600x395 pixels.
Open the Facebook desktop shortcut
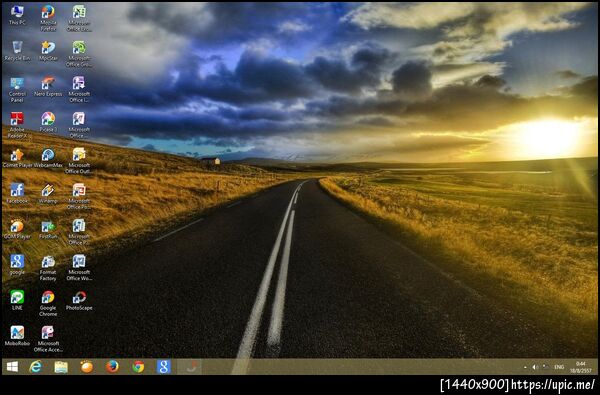pos(17,193)
